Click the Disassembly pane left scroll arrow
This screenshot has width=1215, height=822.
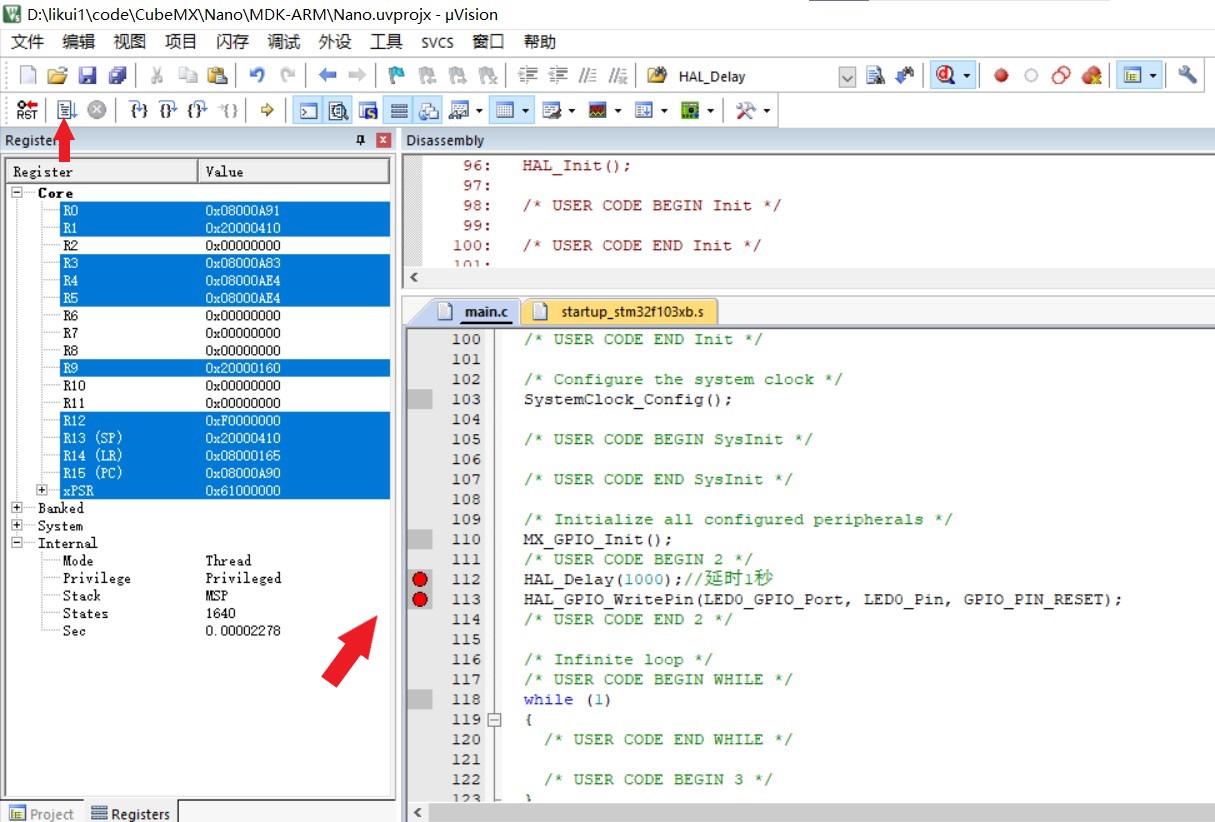[414, 277]
